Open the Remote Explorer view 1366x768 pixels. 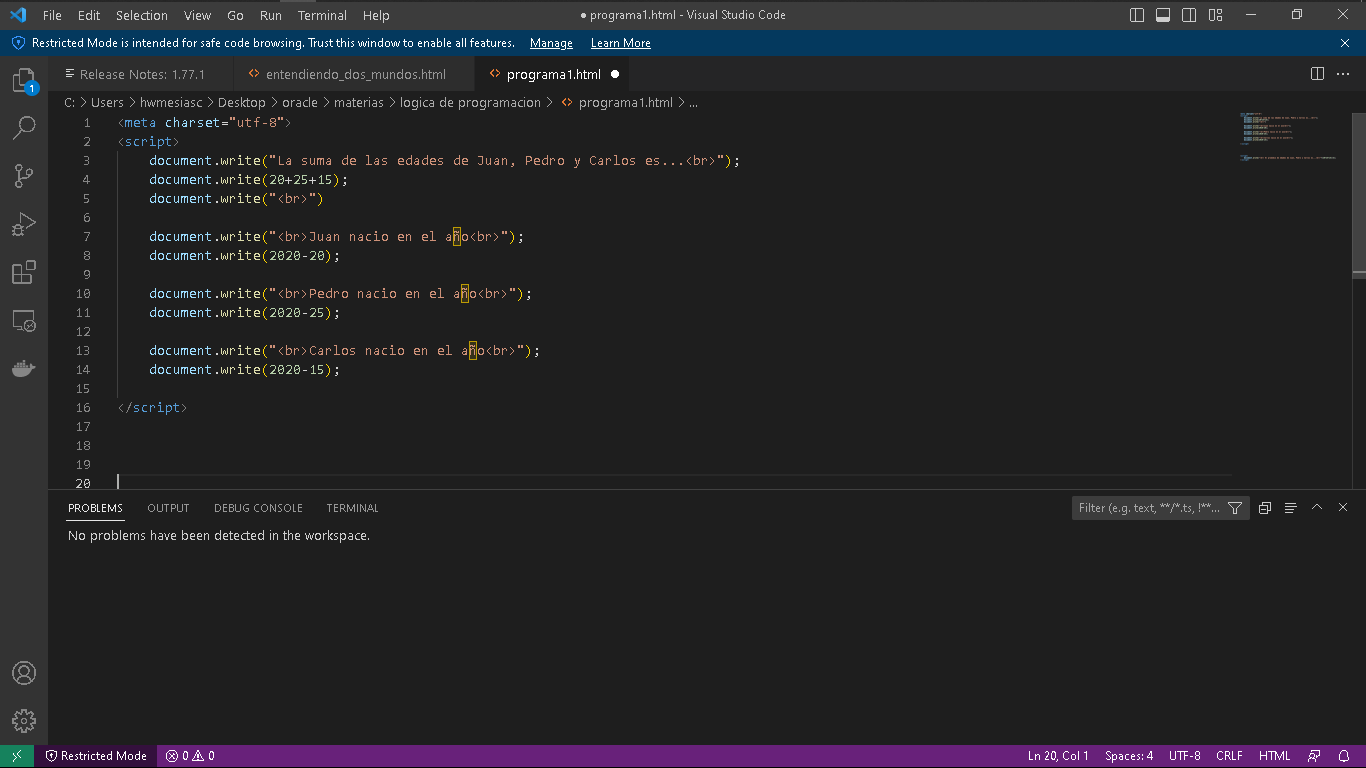pos(24,320)
